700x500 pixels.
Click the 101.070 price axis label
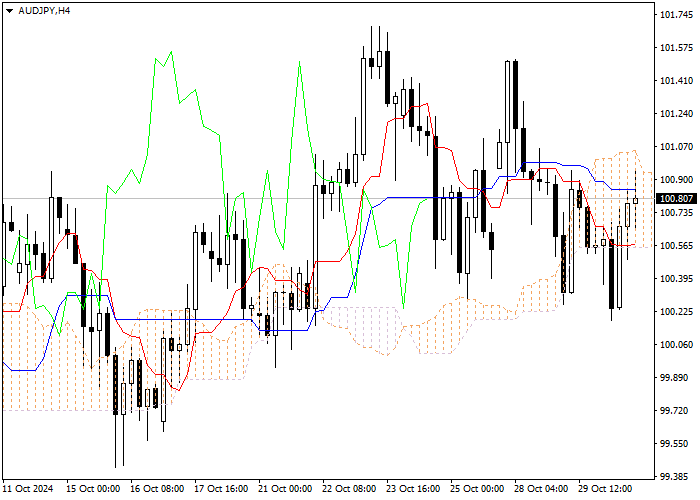pos(676,146)
